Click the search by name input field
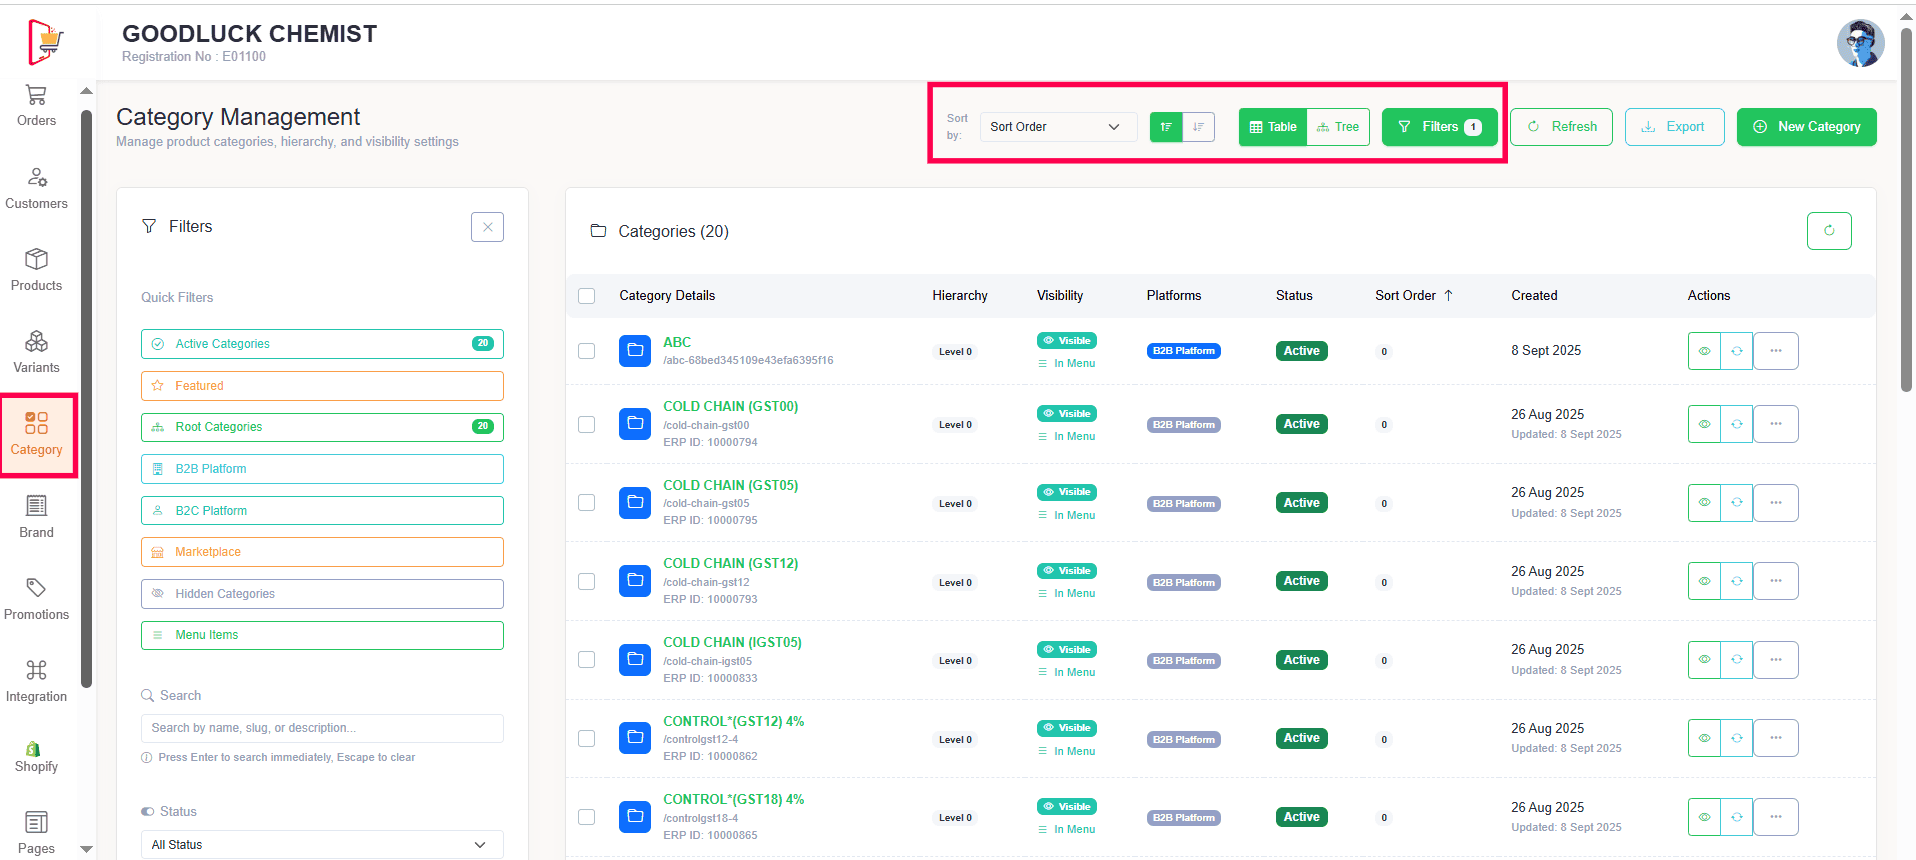The width and height of the screenshot is (1916, 860). pos(321,728)
